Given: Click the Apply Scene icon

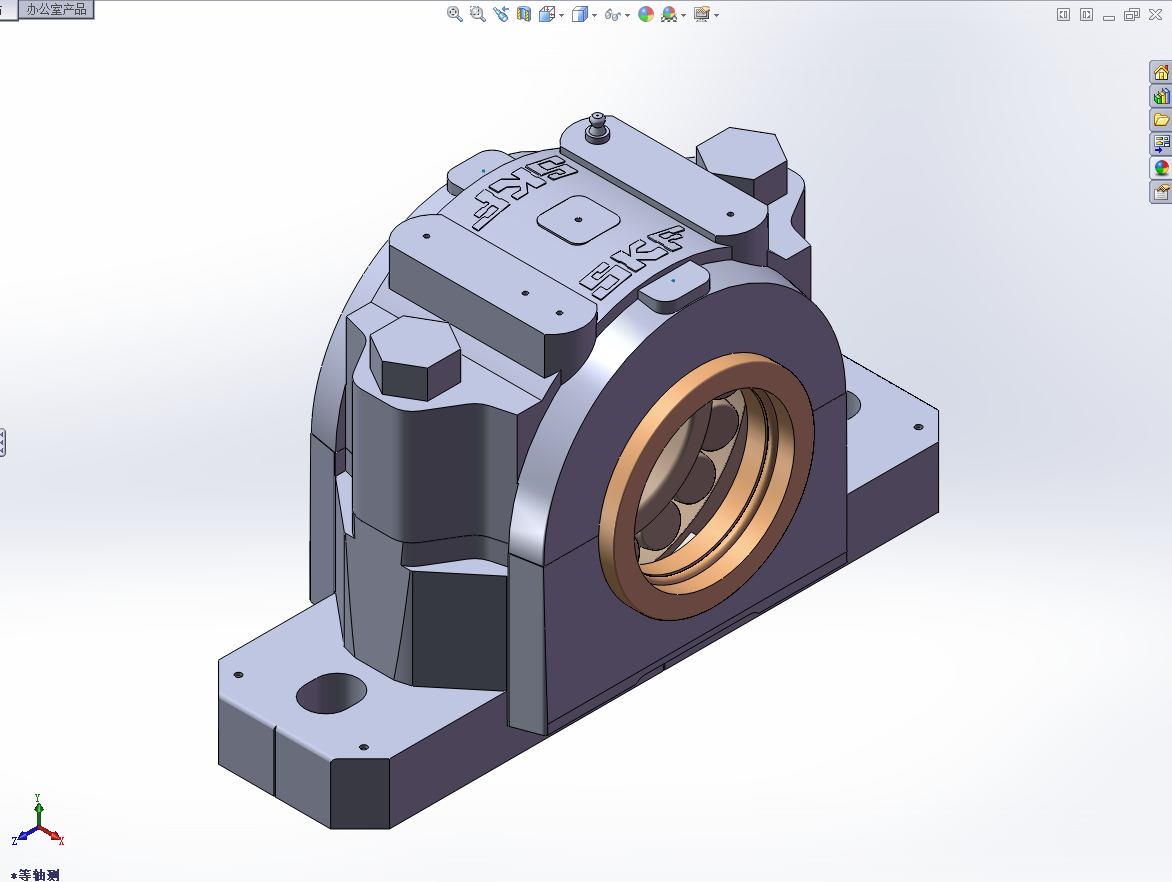Looking at the screenshot, I should tap(669, 14).
